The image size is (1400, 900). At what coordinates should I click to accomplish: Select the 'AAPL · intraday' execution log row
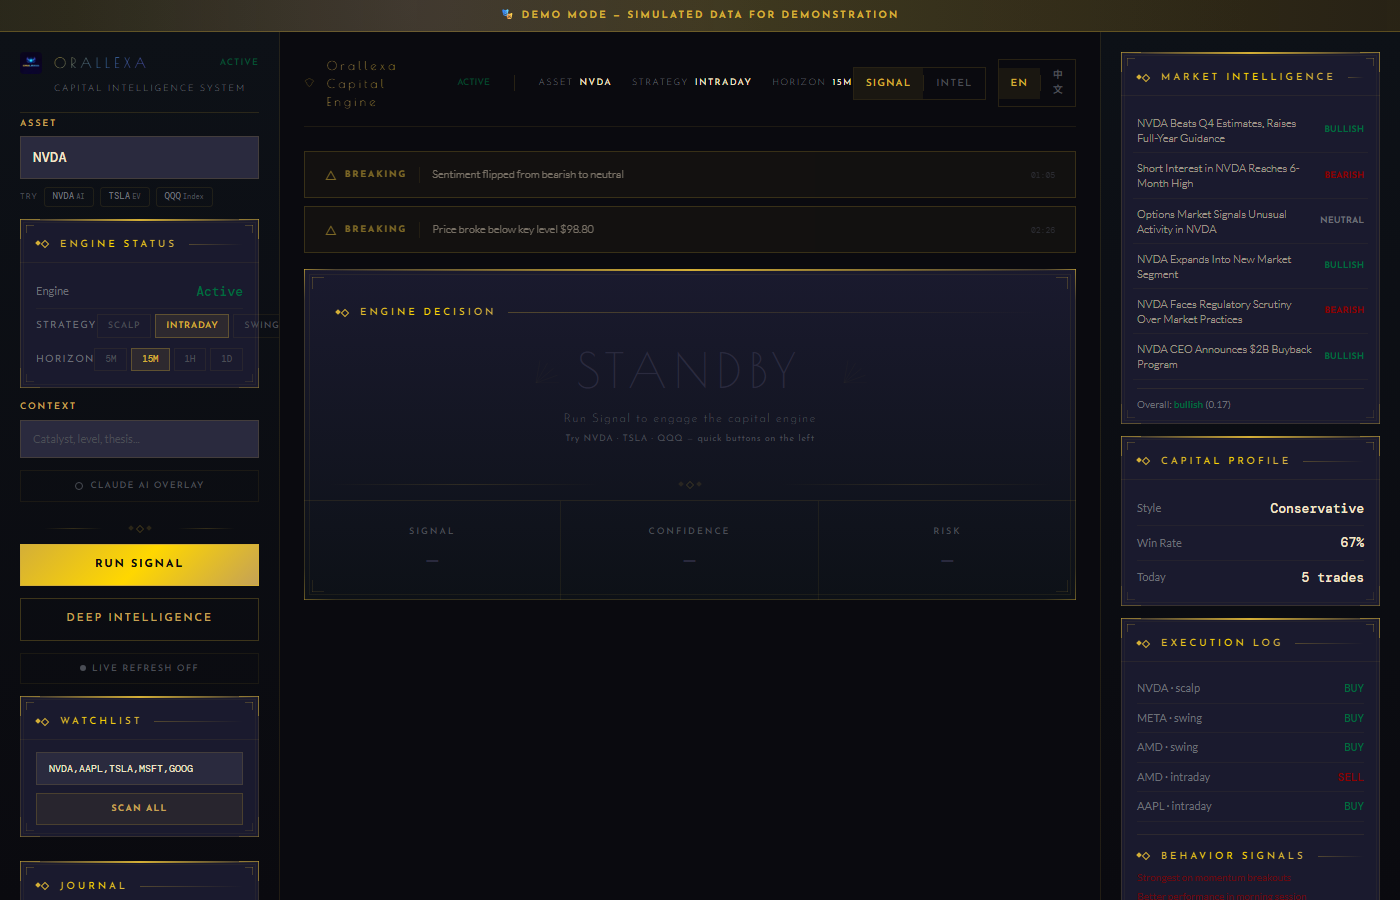1250,807
